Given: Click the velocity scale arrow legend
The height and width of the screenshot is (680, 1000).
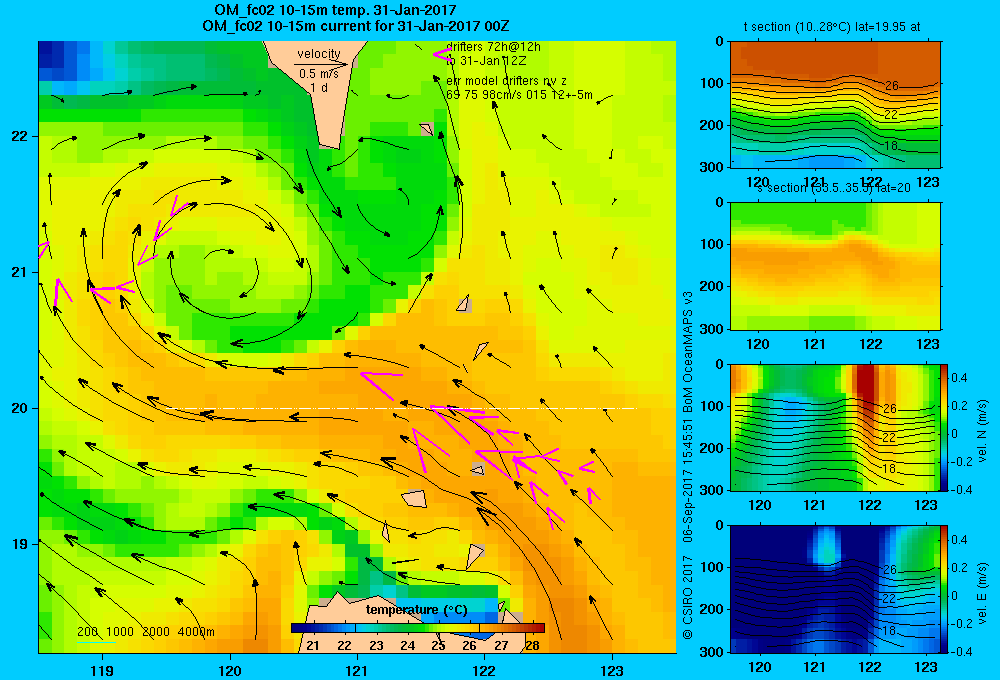Looking at the screenshot, I should 321,64.
